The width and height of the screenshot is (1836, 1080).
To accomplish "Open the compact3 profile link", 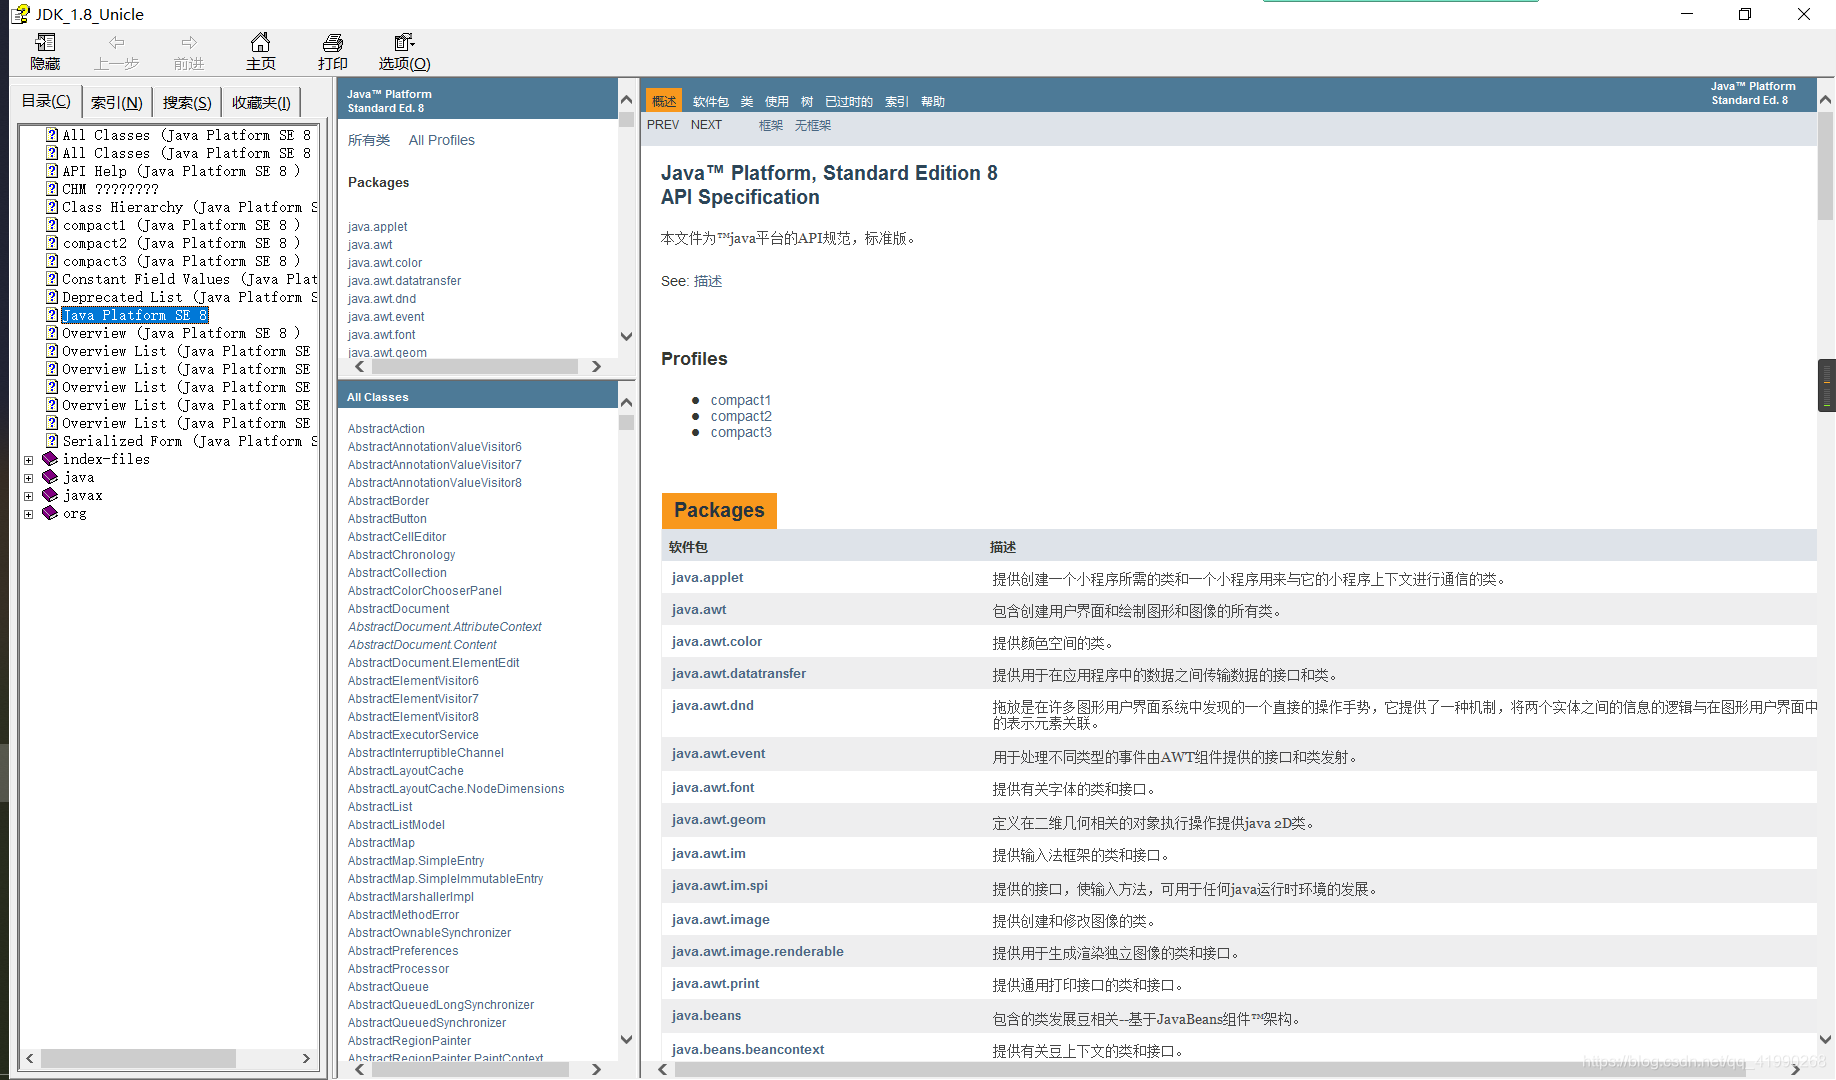I will coord(741,432).
